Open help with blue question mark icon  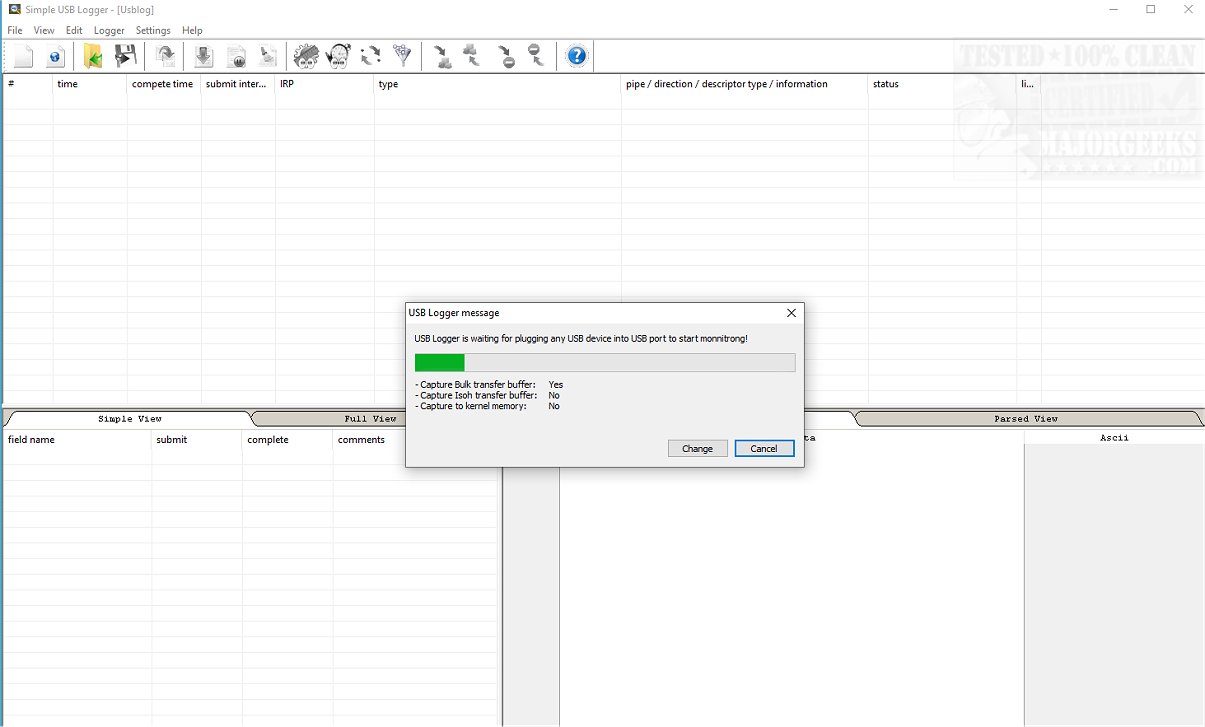[x=577, y=56]
